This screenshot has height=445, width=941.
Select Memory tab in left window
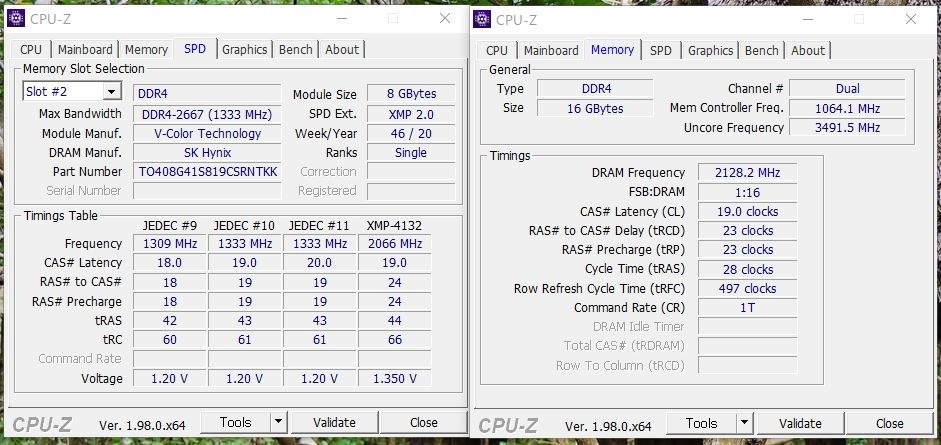(146, 50)
